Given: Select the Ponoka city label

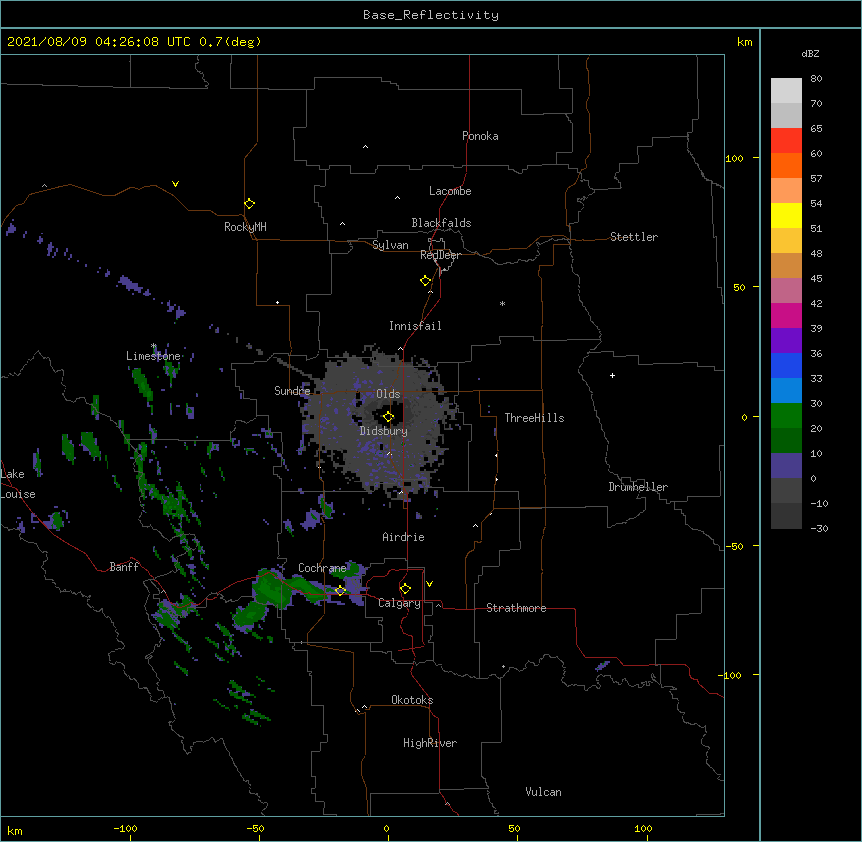Looking at the screenshot, I should 480,136.
